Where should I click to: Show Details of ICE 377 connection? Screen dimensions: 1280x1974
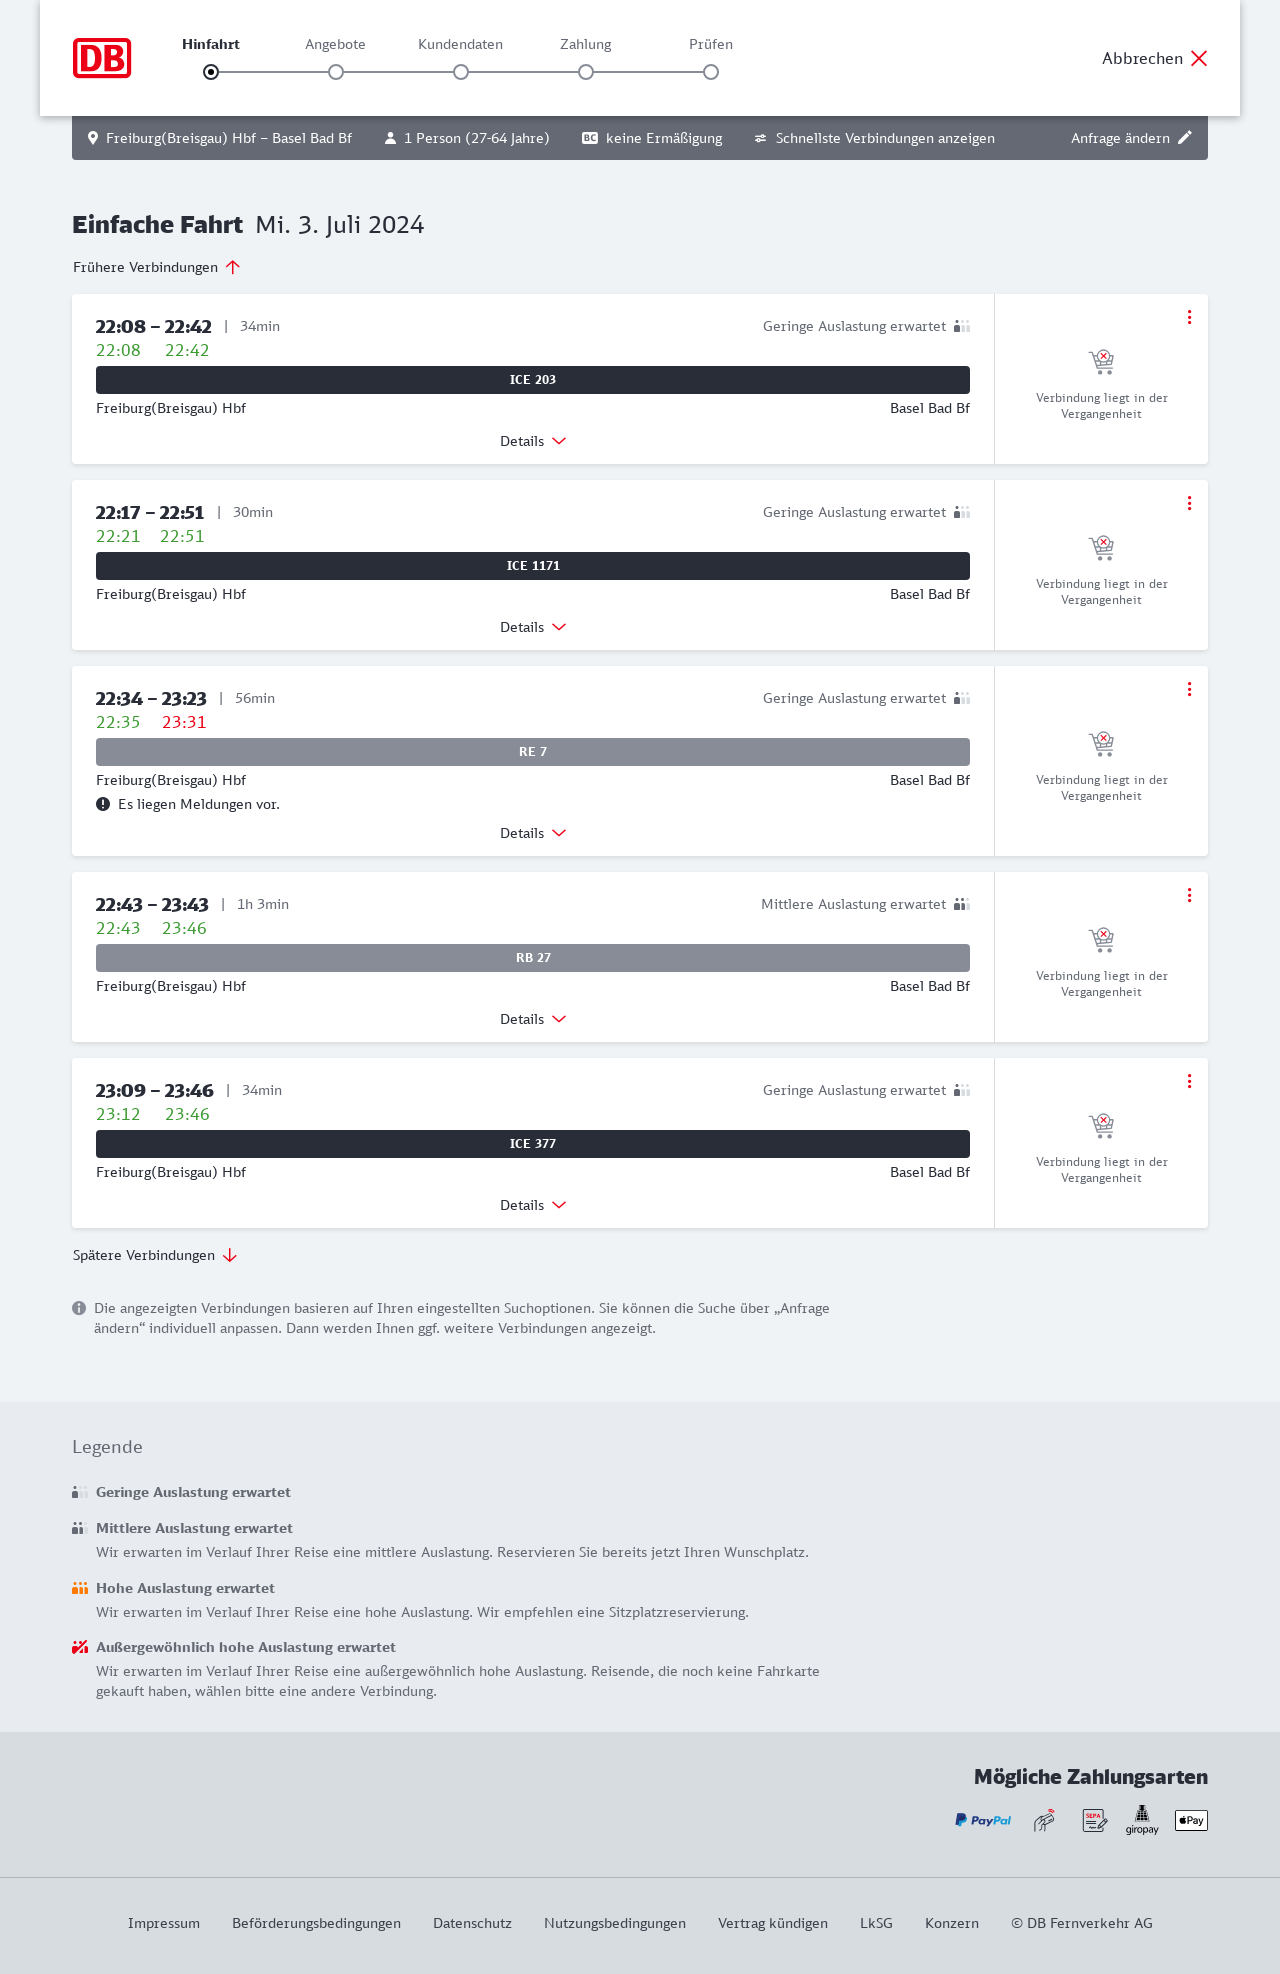tap(533, 1205)
